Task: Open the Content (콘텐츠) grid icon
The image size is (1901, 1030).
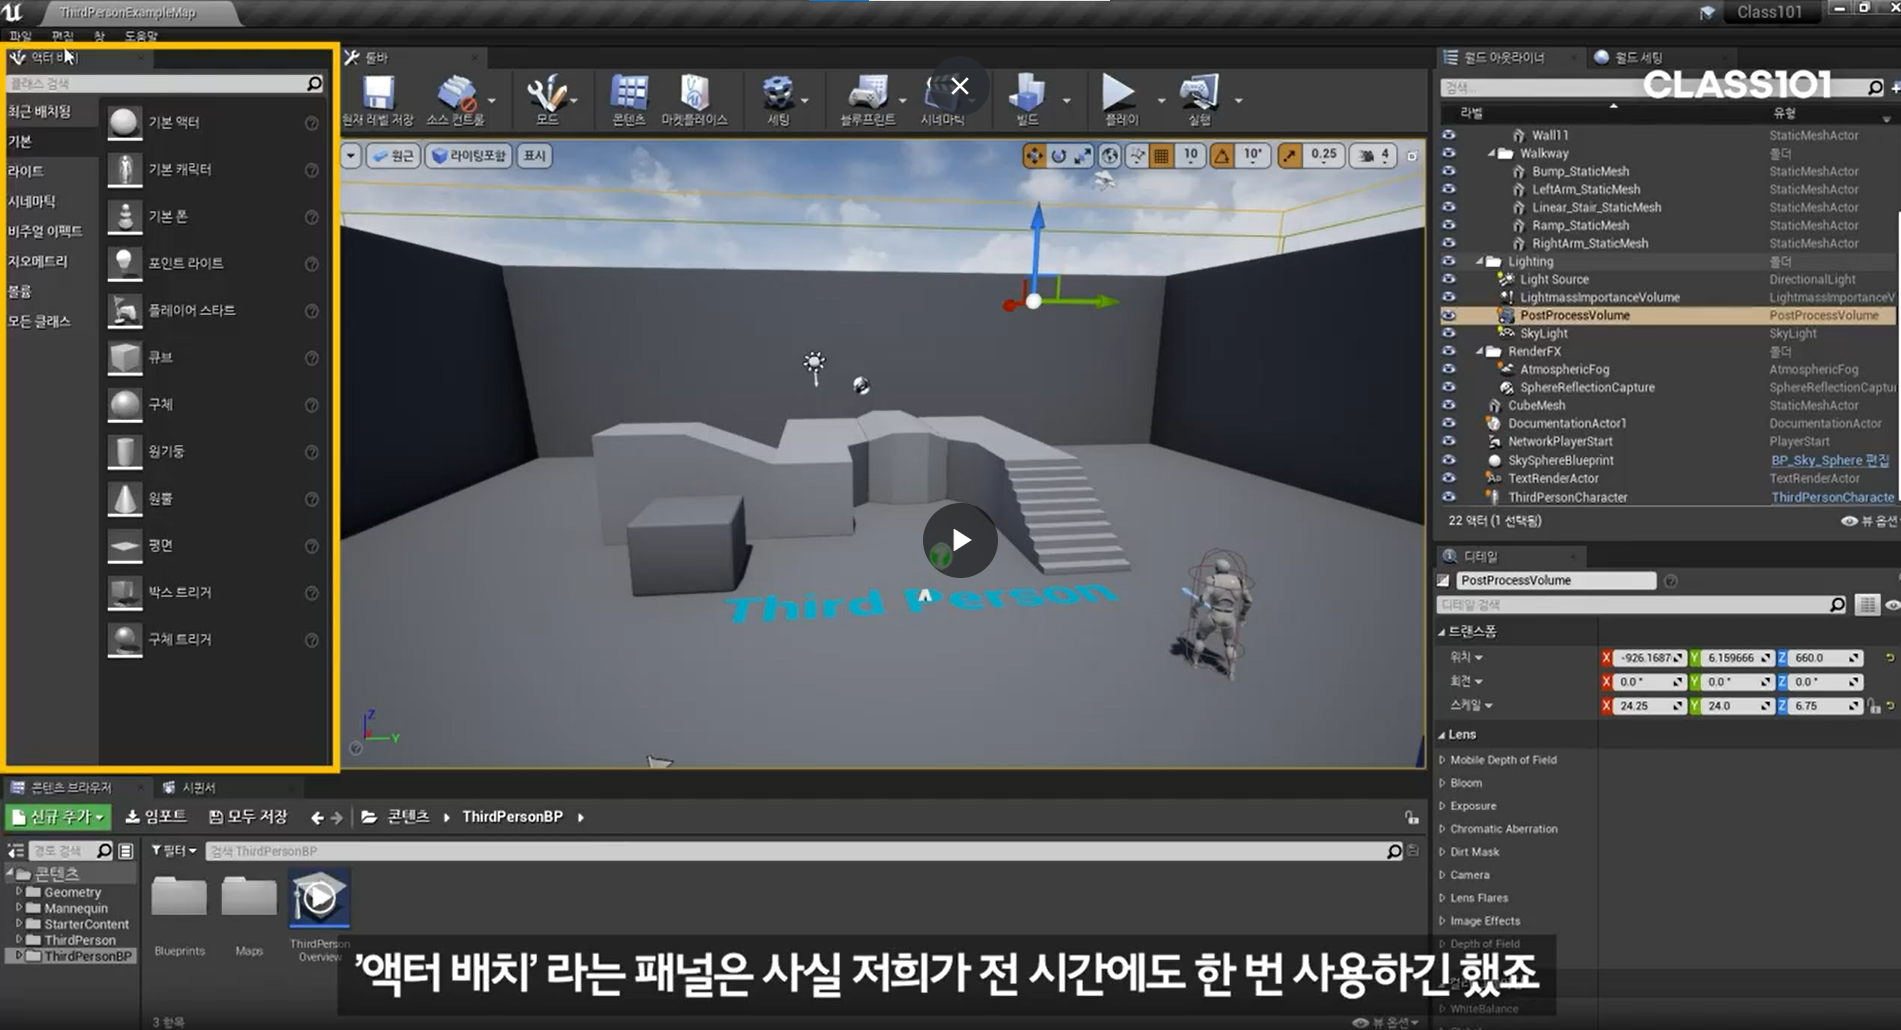Action: (x=629, y=93)
